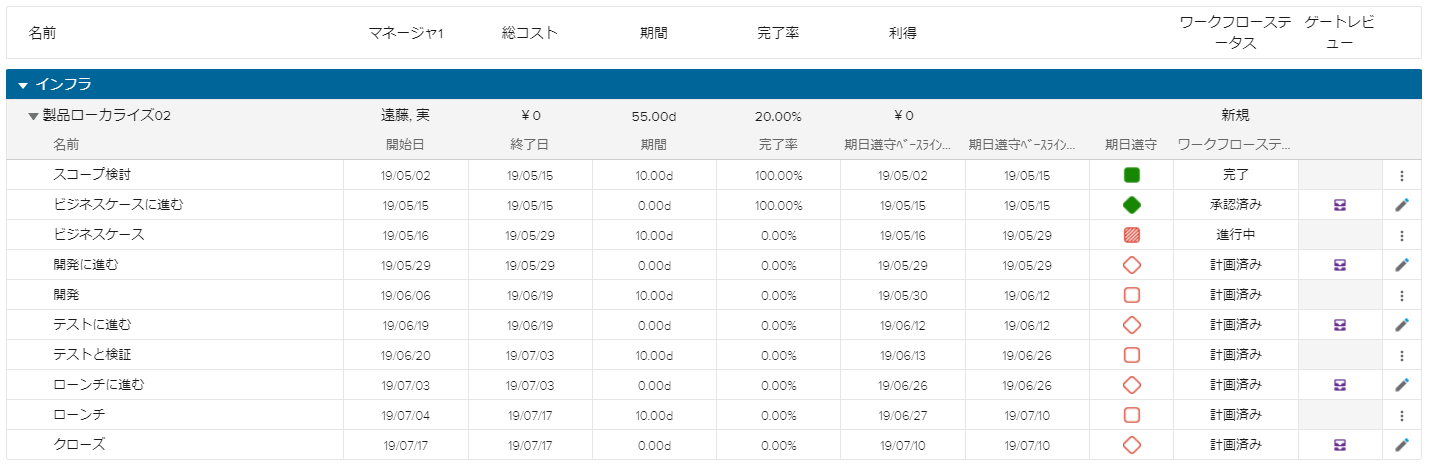
Task: Collapse the インフラ group
Action: point(23,85)
